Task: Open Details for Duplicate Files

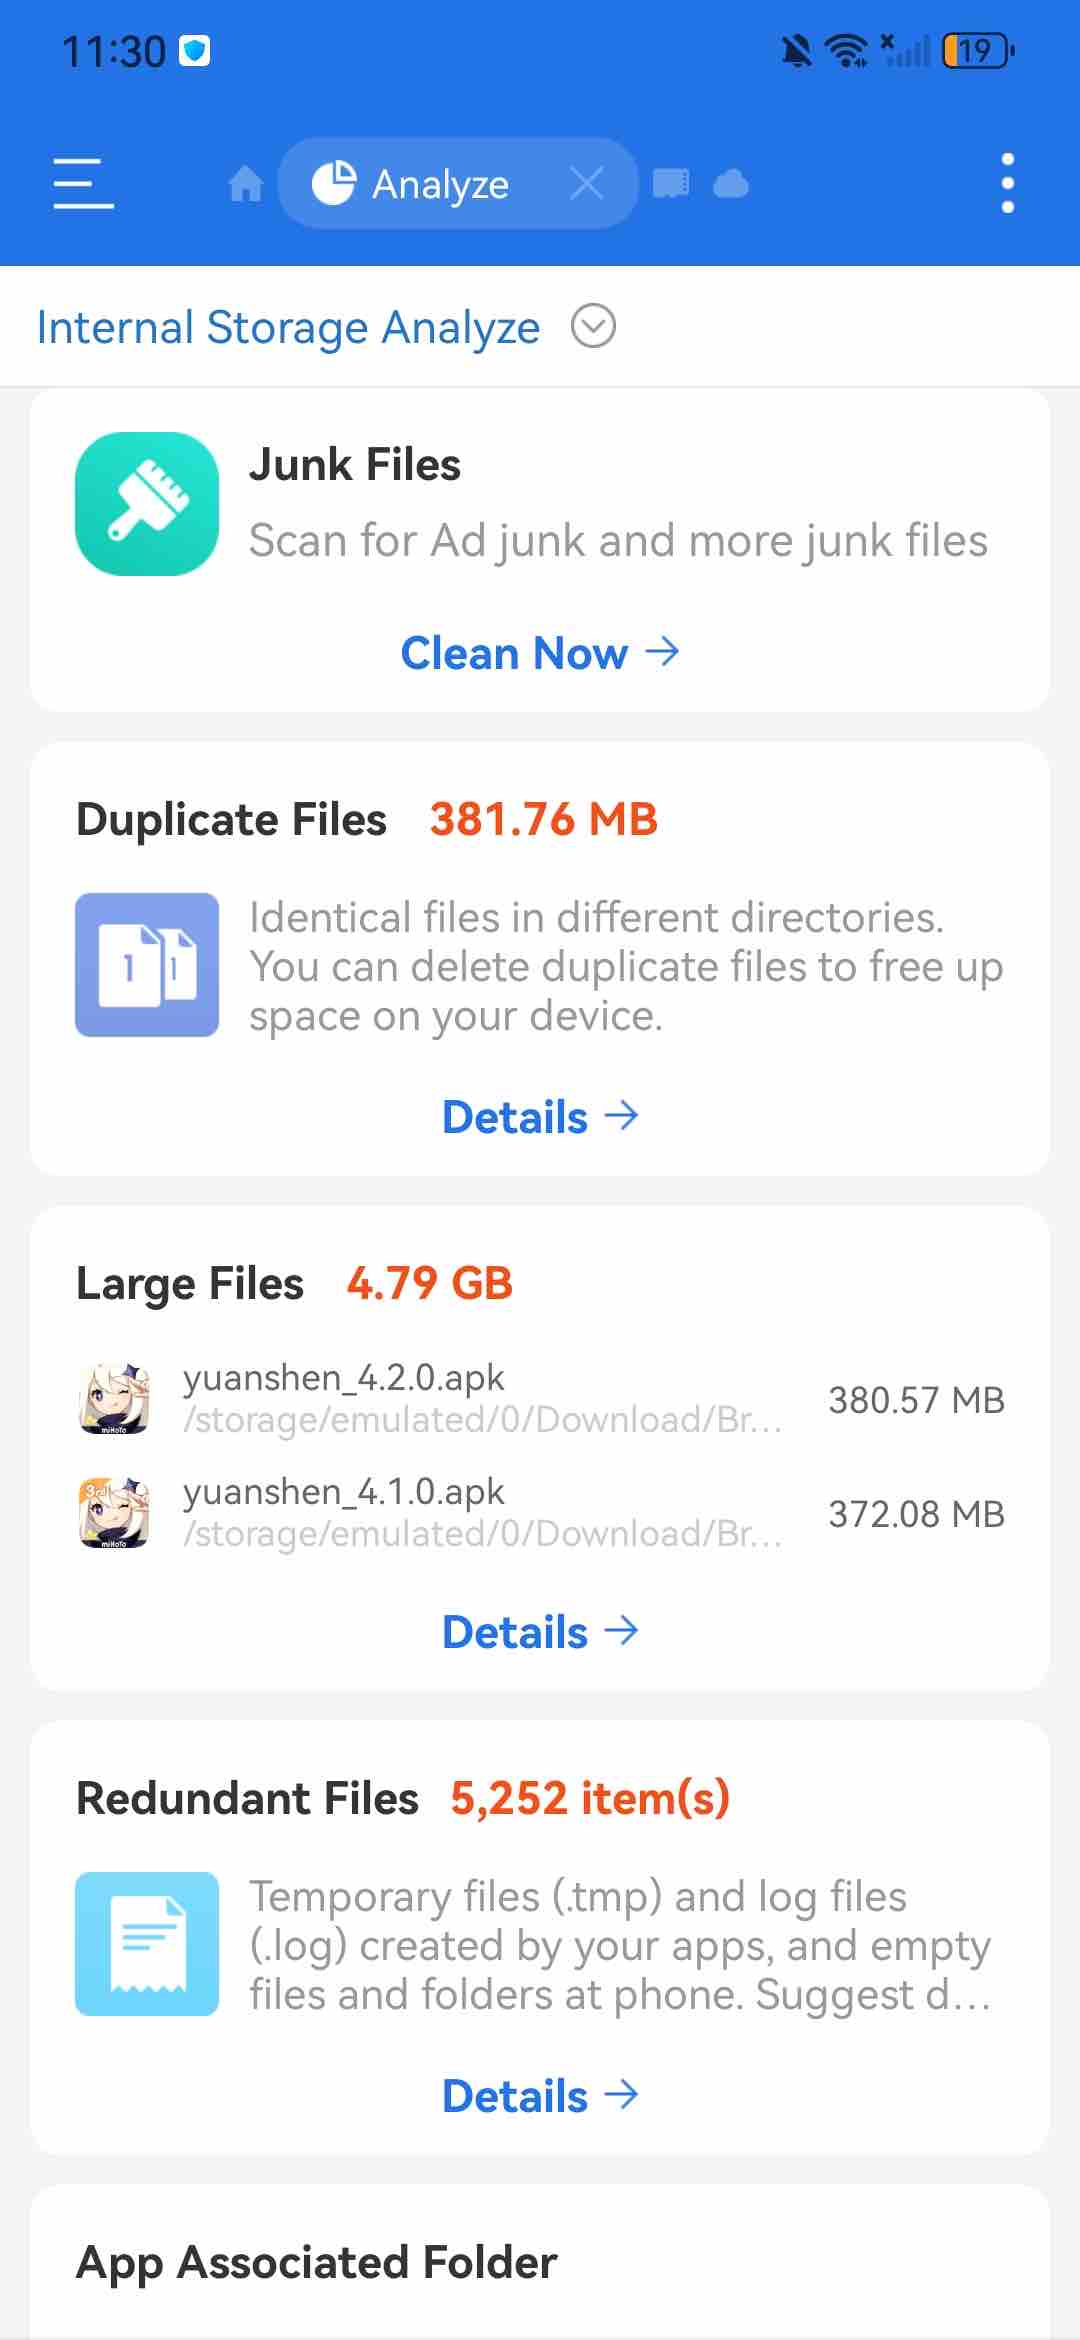Action: point(540,1117)
